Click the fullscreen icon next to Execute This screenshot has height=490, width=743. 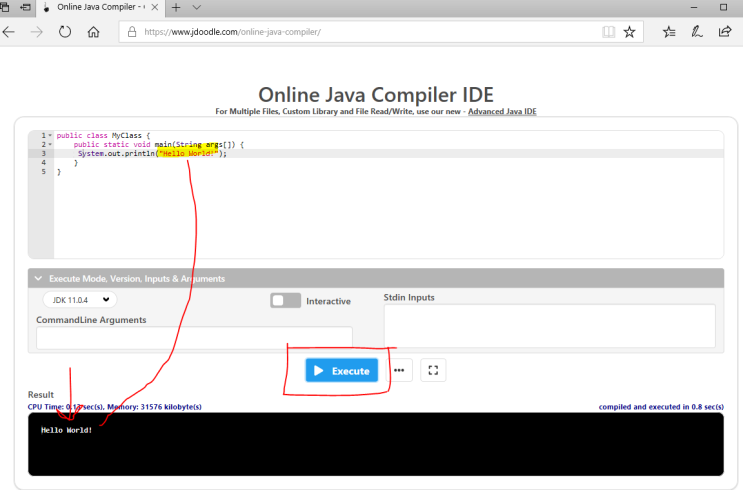[x=433, y=370]
